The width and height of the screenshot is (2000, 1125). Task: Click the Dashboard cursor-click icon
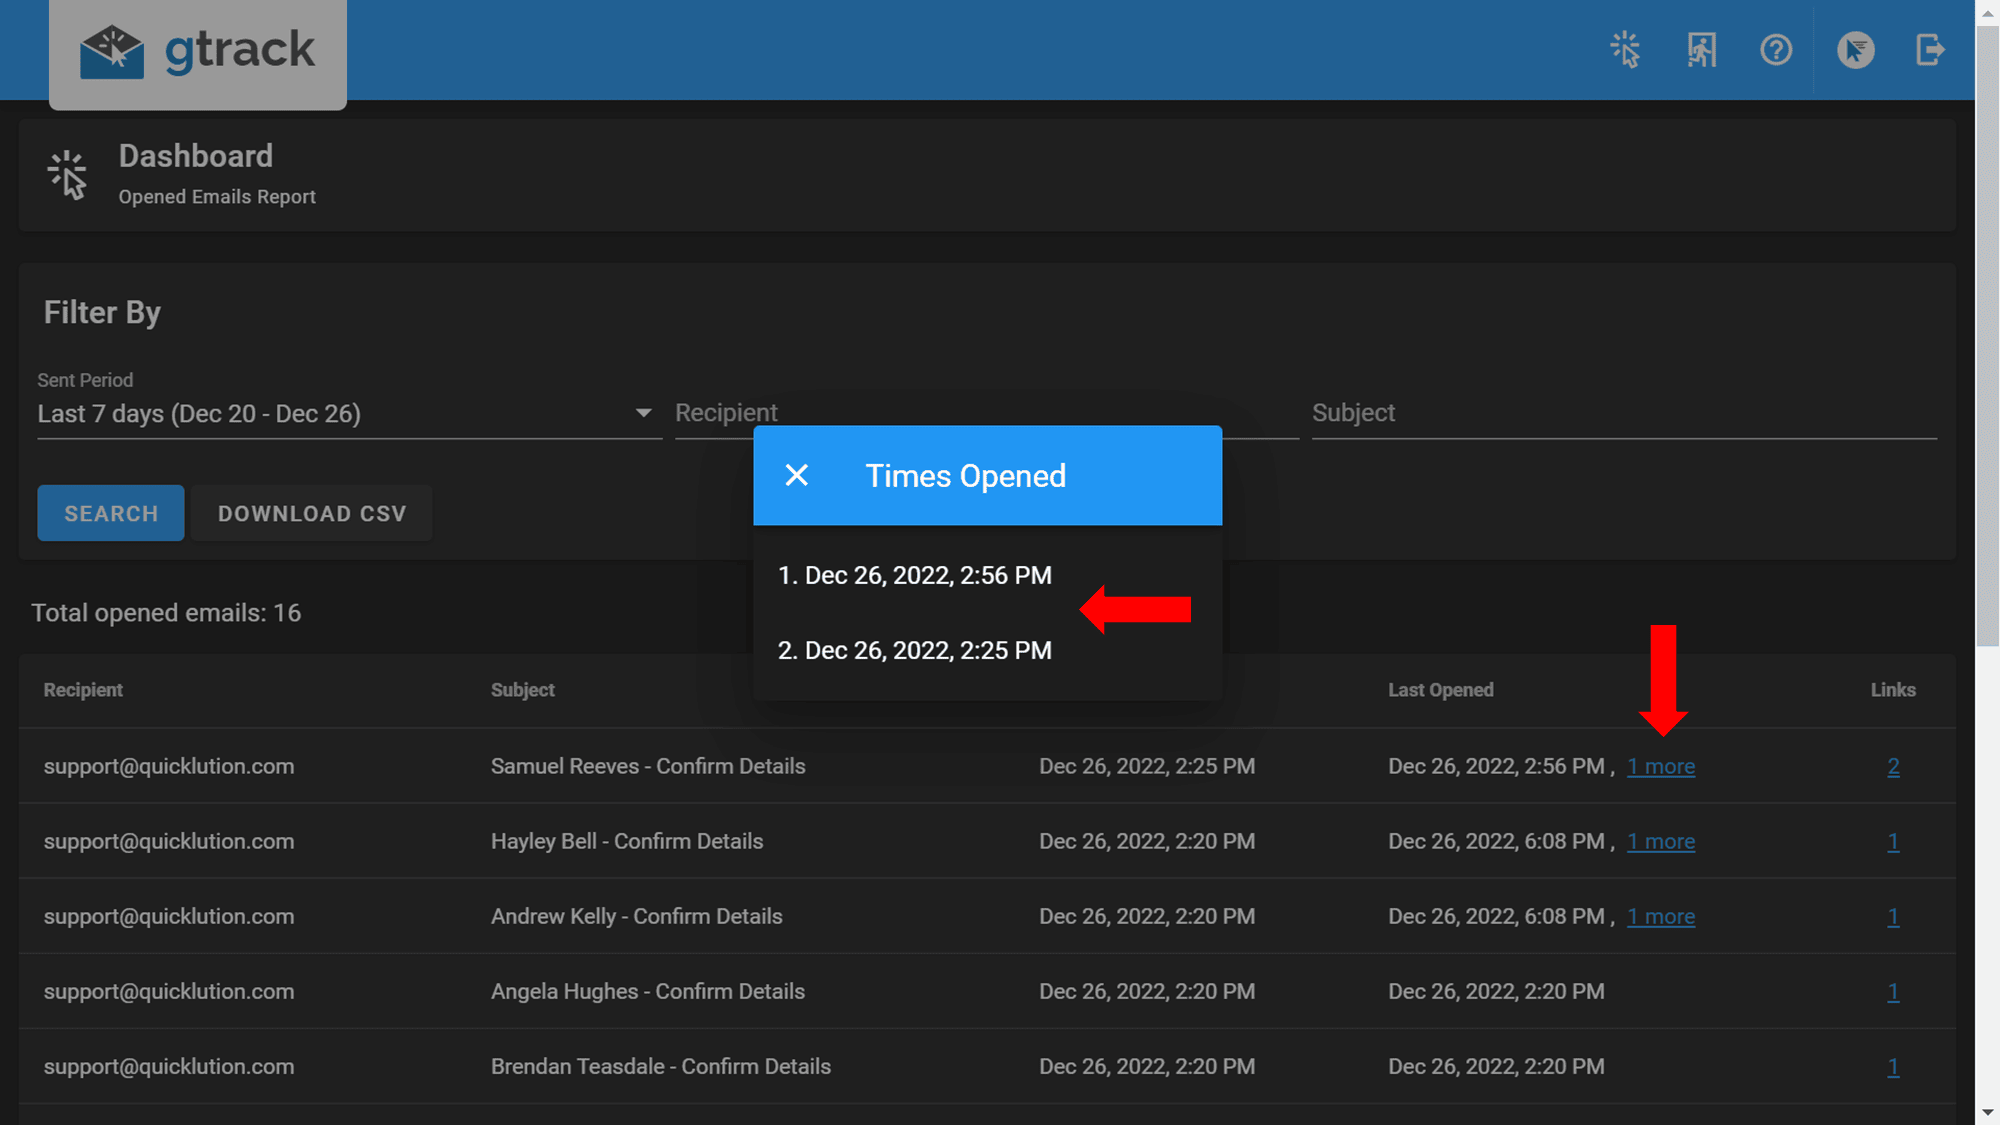click(x=68, y=175)
